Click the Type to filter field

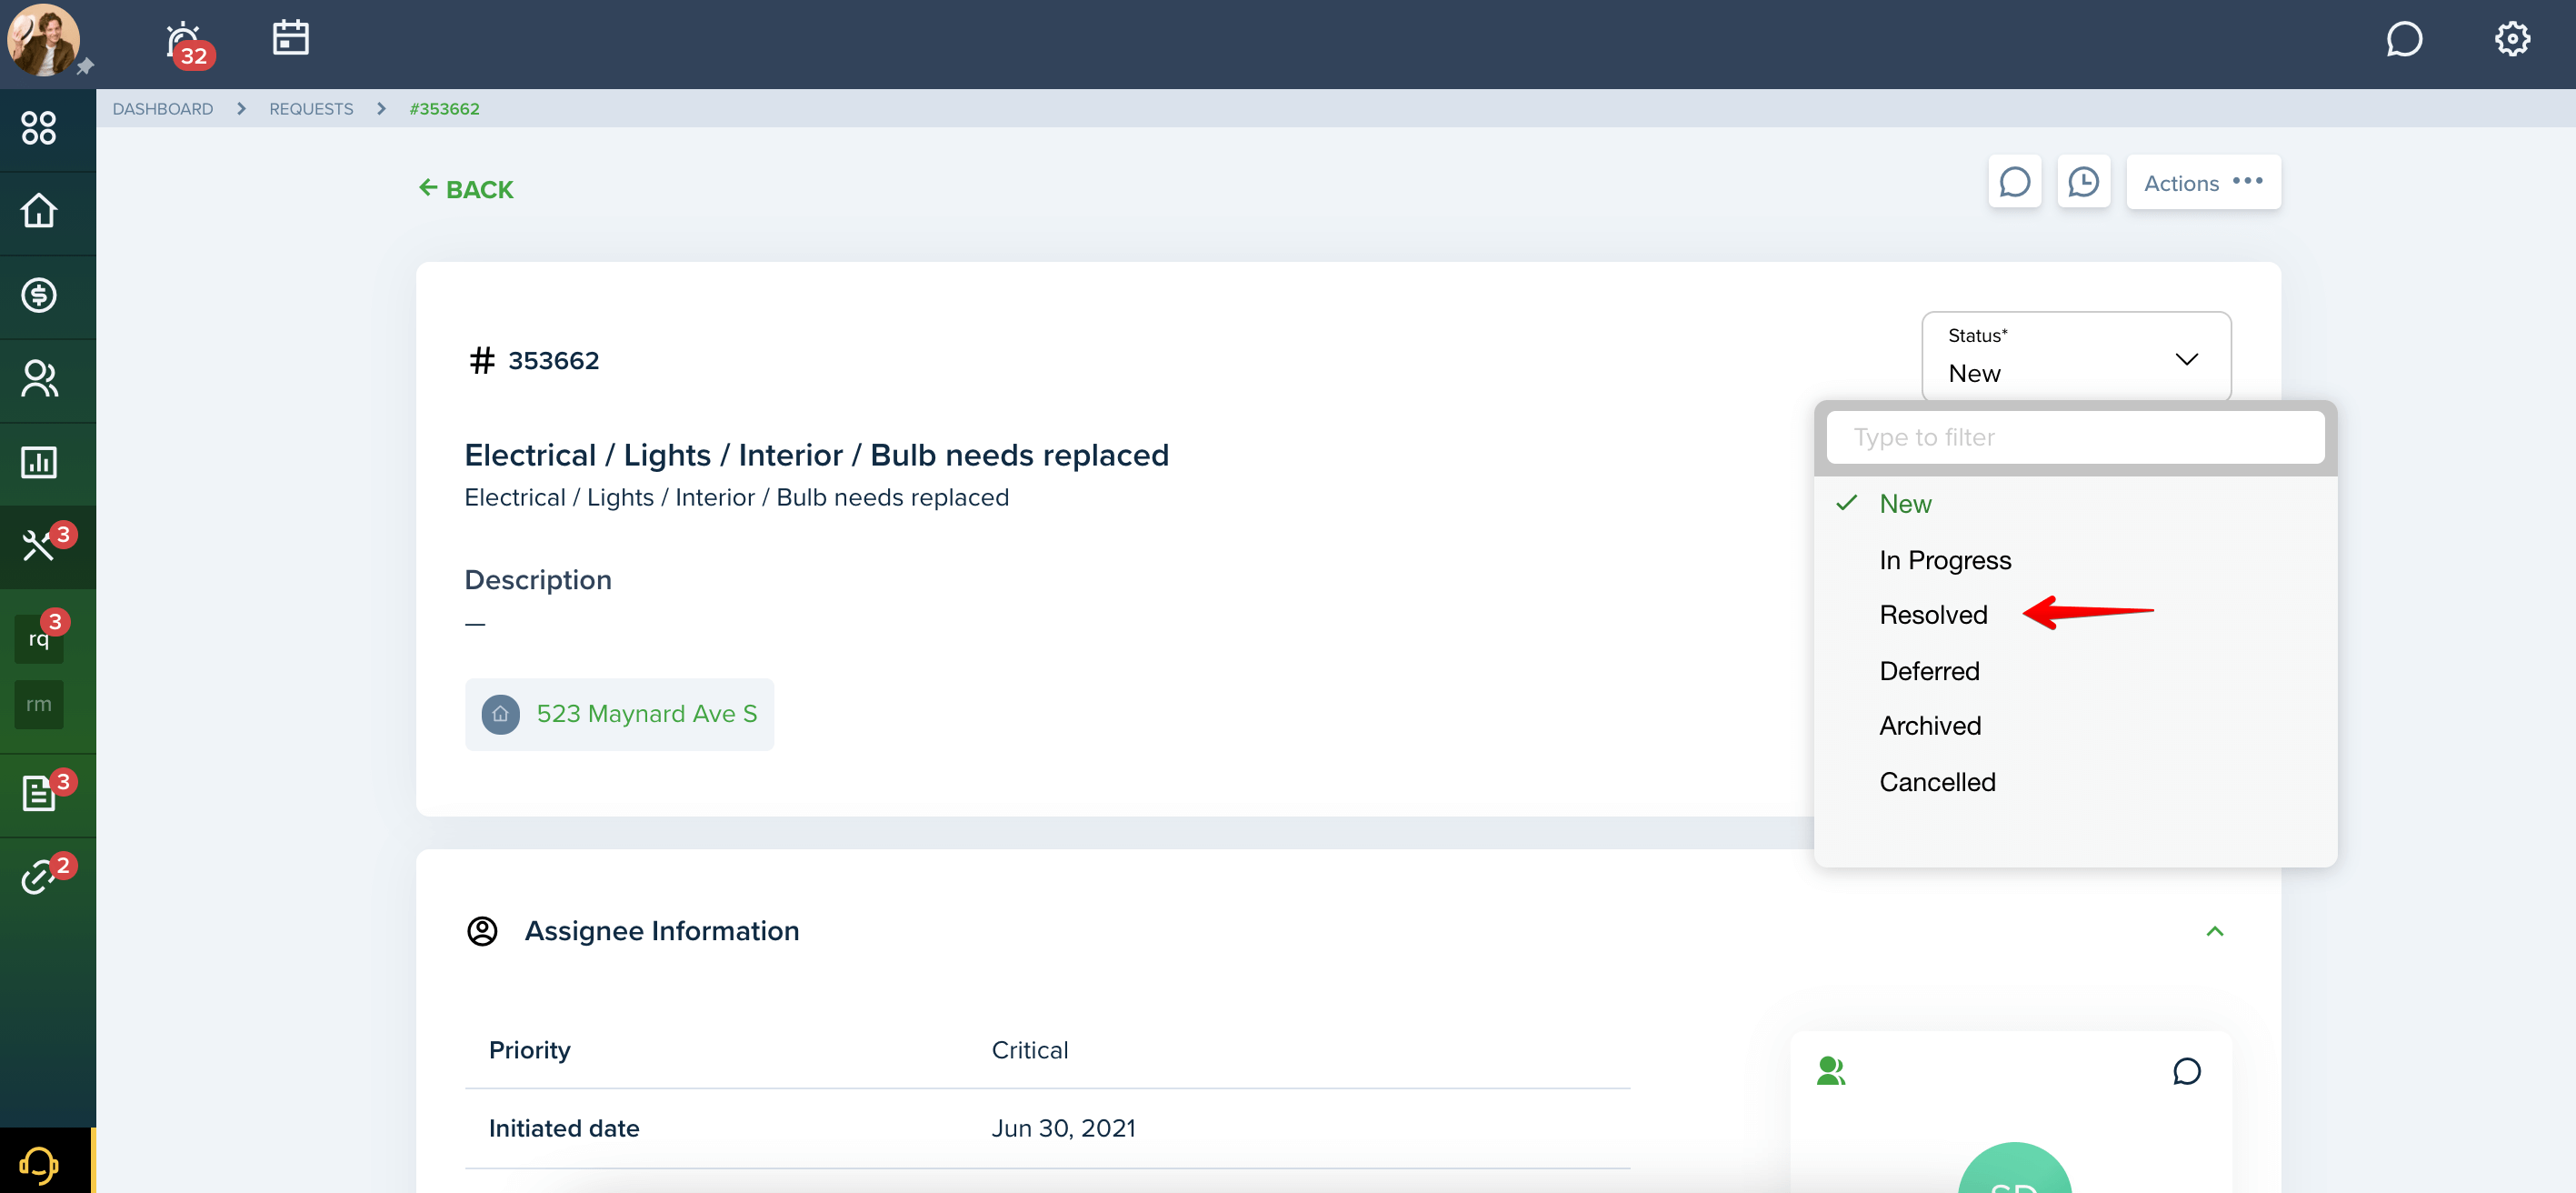pyautogui.click(x=2074, y=437)
